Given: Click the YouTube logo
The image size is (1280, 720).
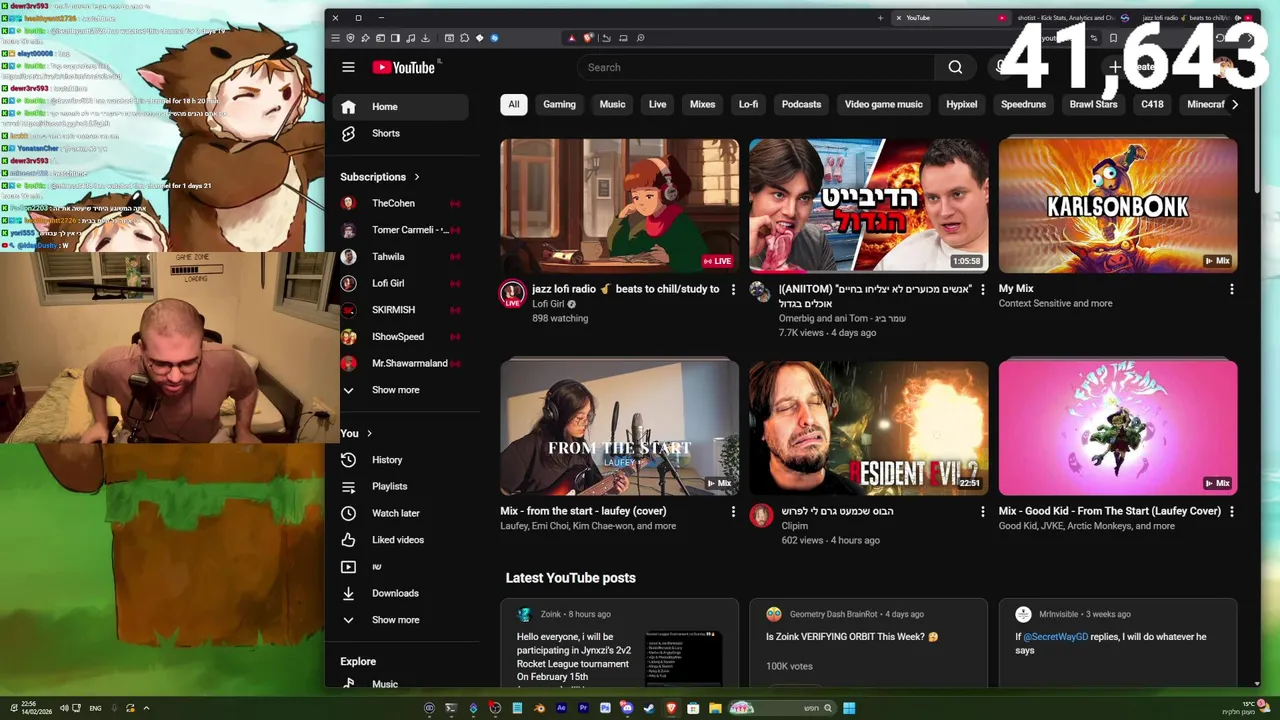Looking at the screenshot, I should point(403,67).
